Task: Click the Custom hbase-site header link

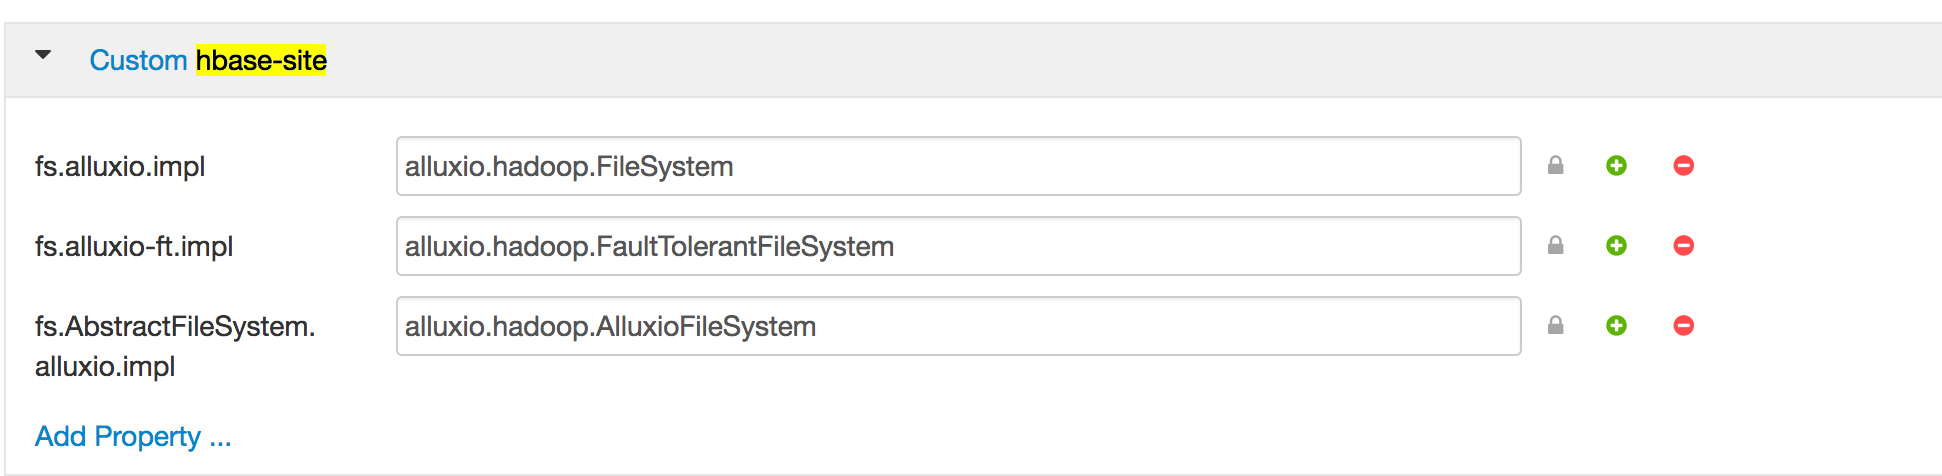Action: (x=208, y=61)
